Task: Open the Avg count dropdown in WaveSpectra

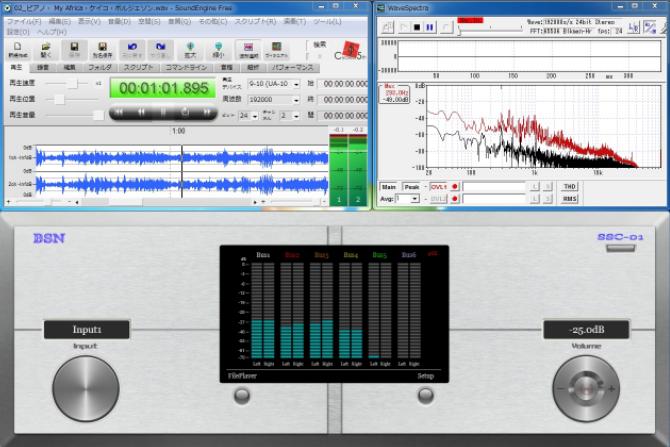Action: (x=416, y=199)
